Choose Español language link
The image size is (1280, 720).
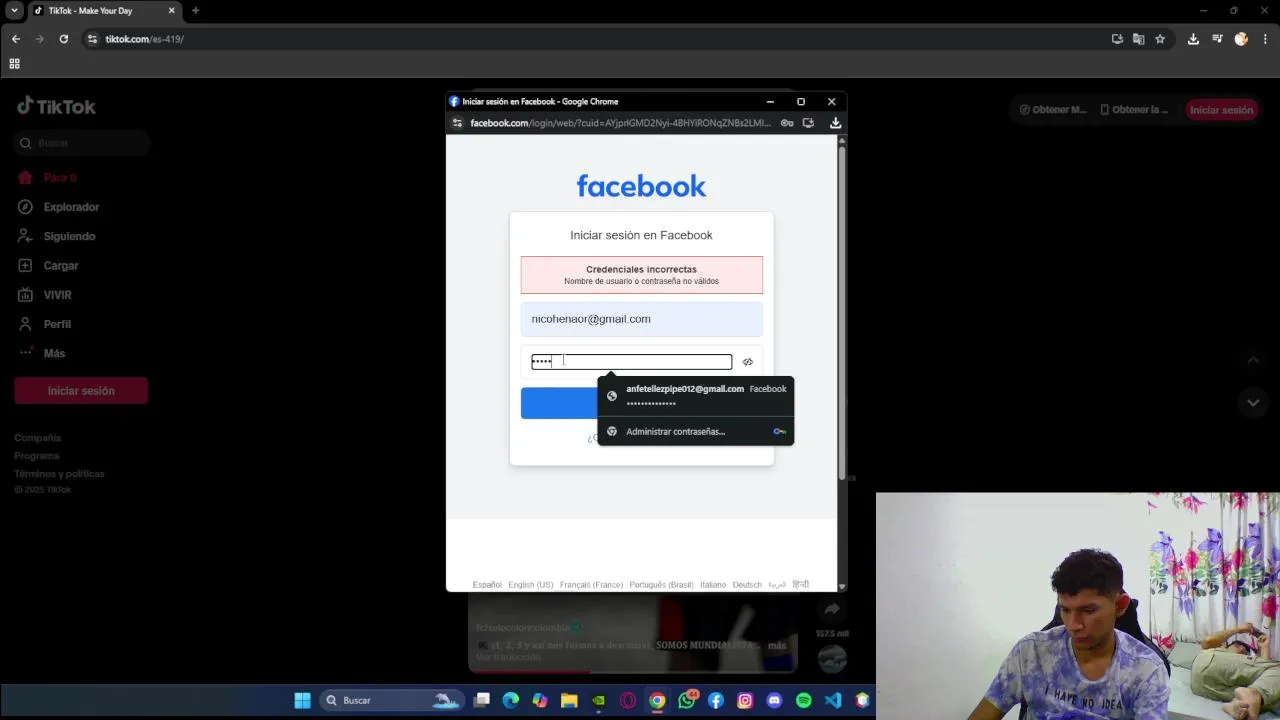point(487,585)
